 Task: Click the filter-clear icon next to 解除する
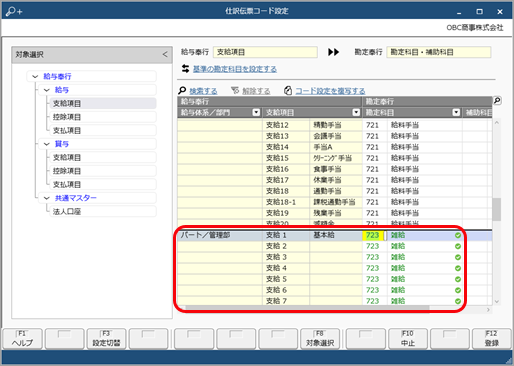[x=235, y=90]
